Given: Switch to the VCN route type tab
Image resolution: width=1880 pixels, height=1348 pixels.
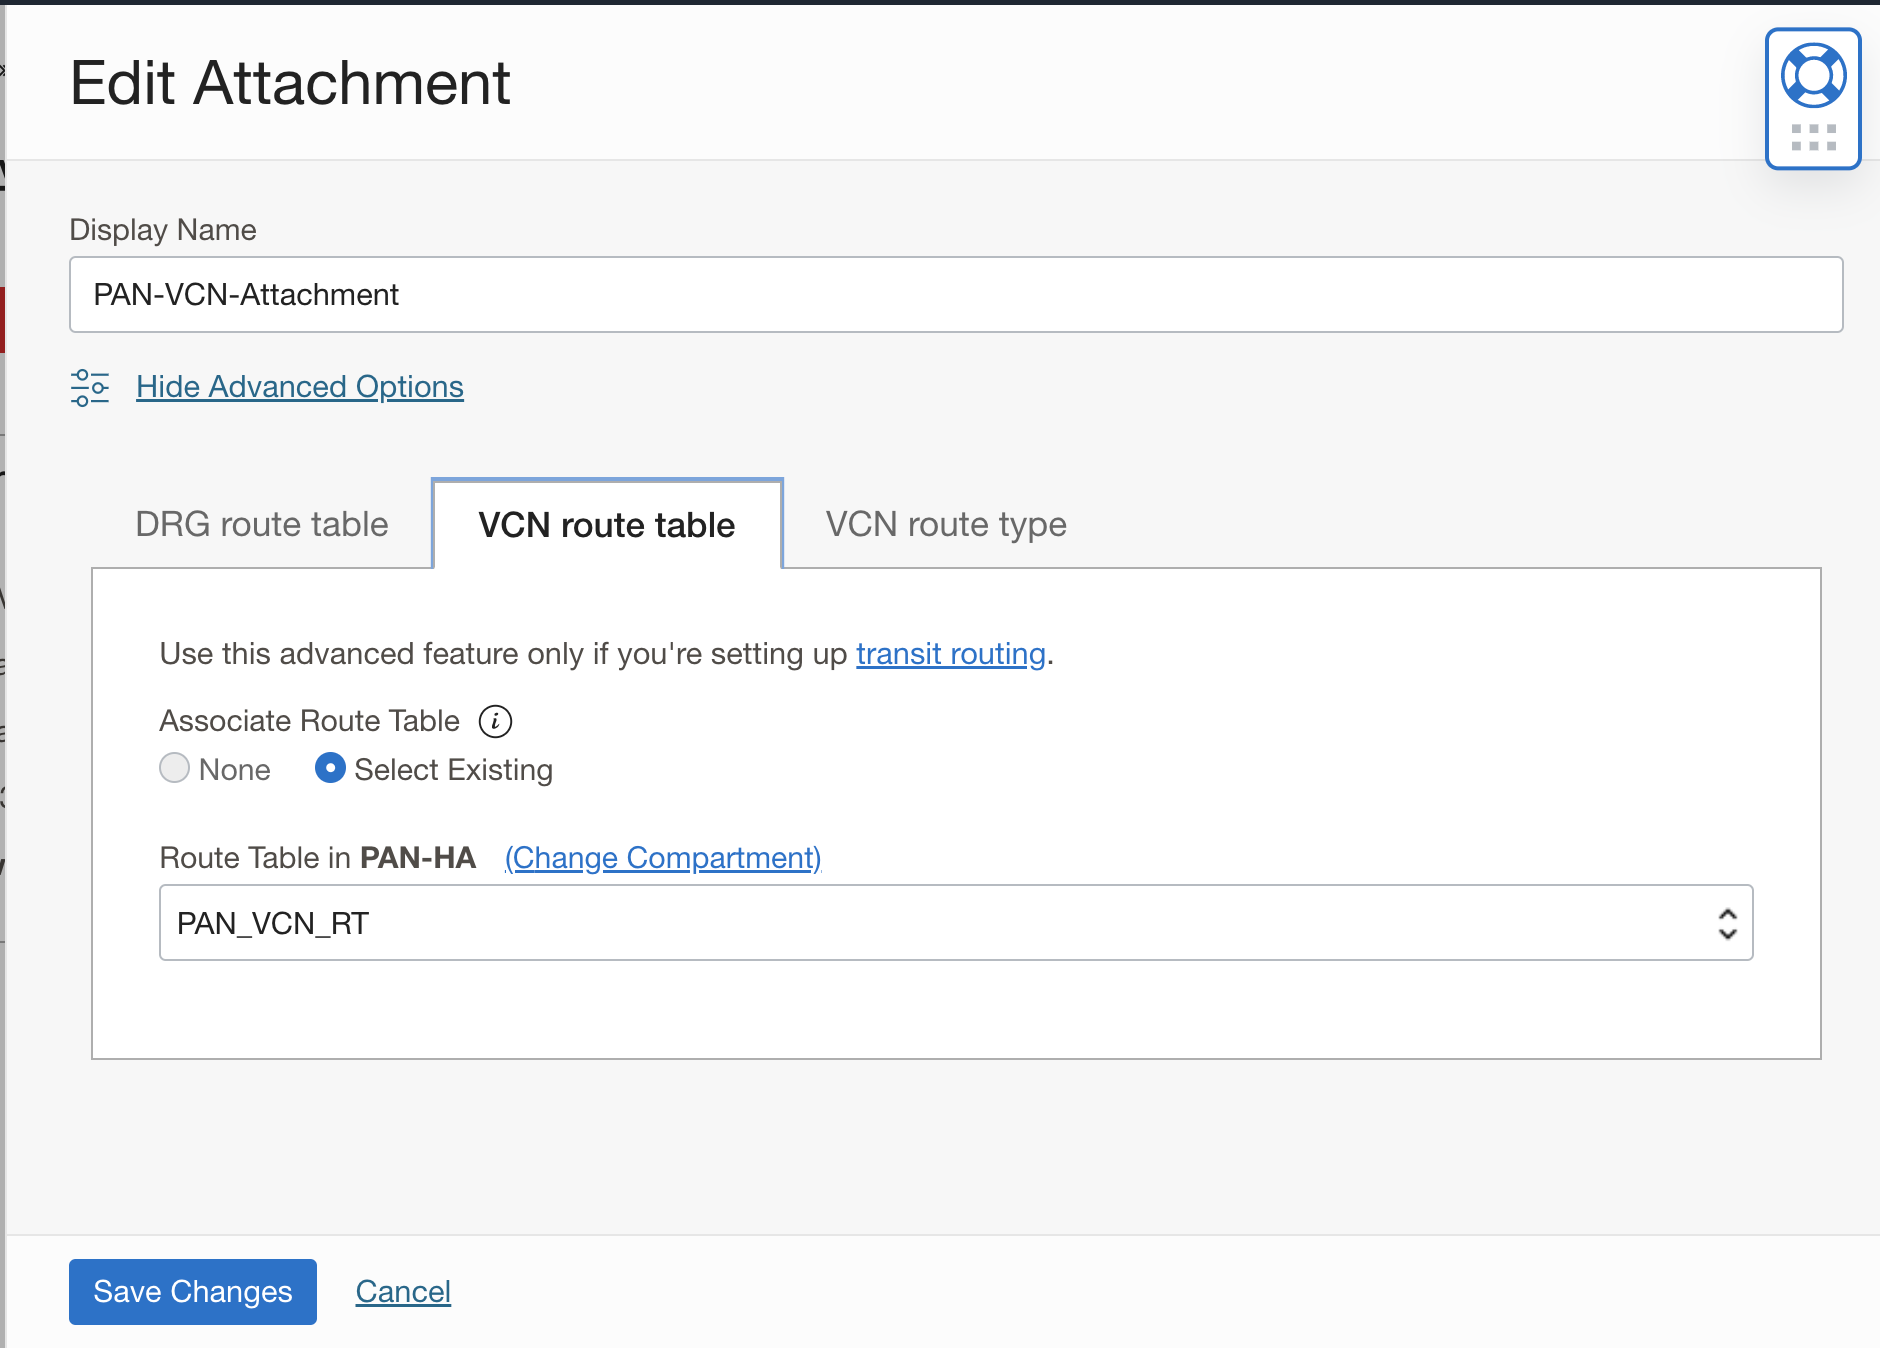Looking at the screenshot, I should pos(946,524).
